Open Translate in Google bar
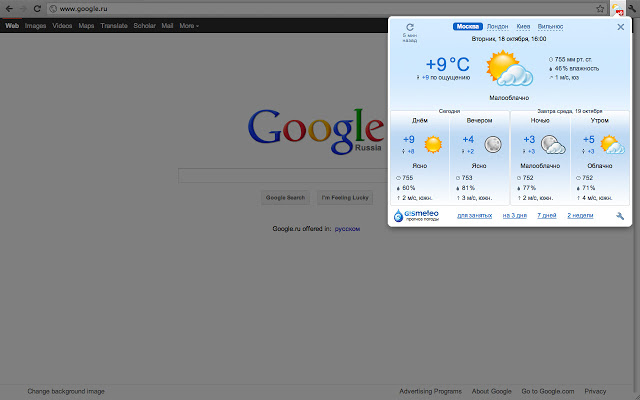This screenshot has width=640, height=400. pos(114,26)
